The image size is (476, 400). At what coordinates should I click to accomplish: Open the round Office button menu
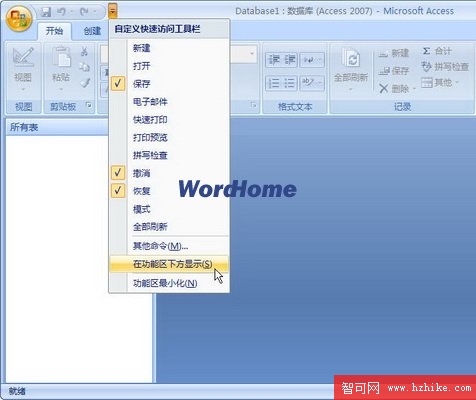(x=19, y=18)
